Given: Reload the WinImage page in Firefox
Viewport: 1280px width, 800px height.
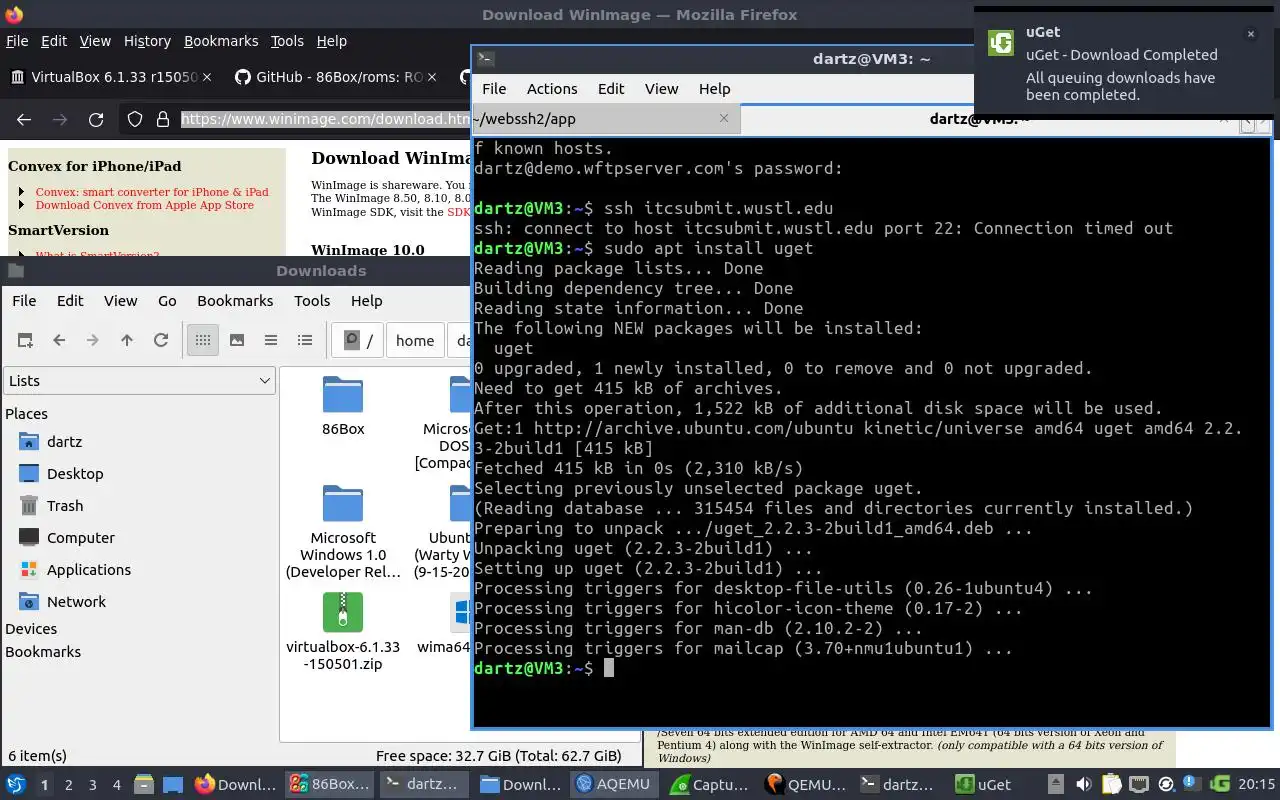Looking at the screenshot, I should pyautogui.click(x=96, y=119).
